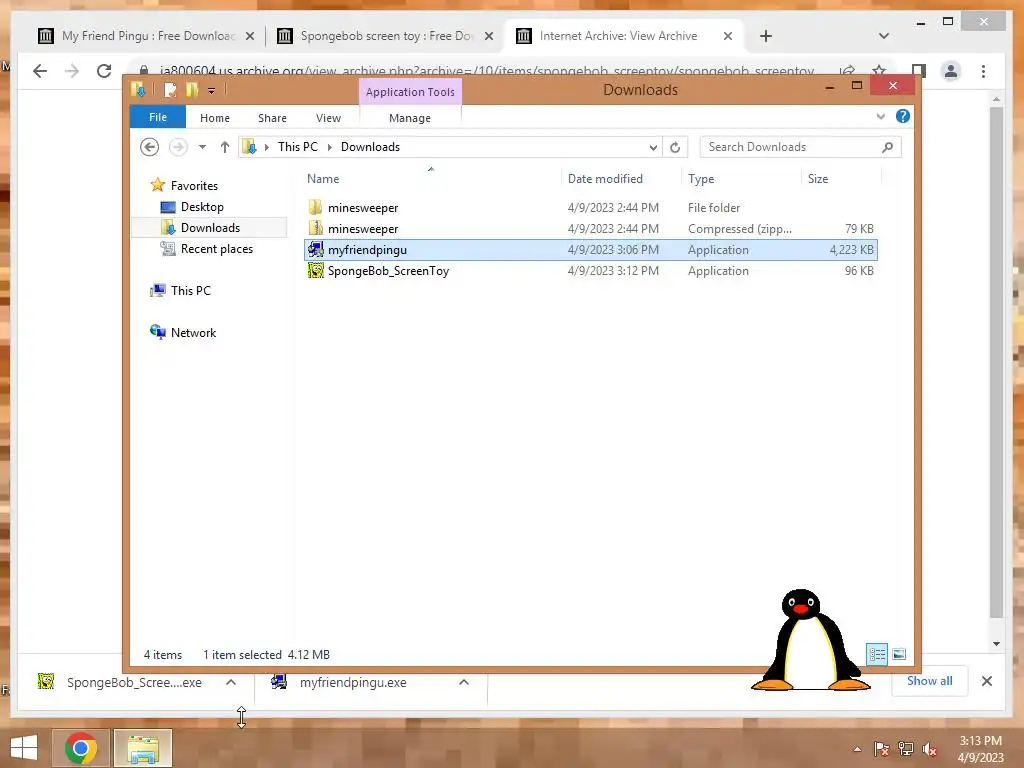The width and height of the screenshot is (1024, 768).
Task: Click the Favorites heading
Action: (194, 185)
